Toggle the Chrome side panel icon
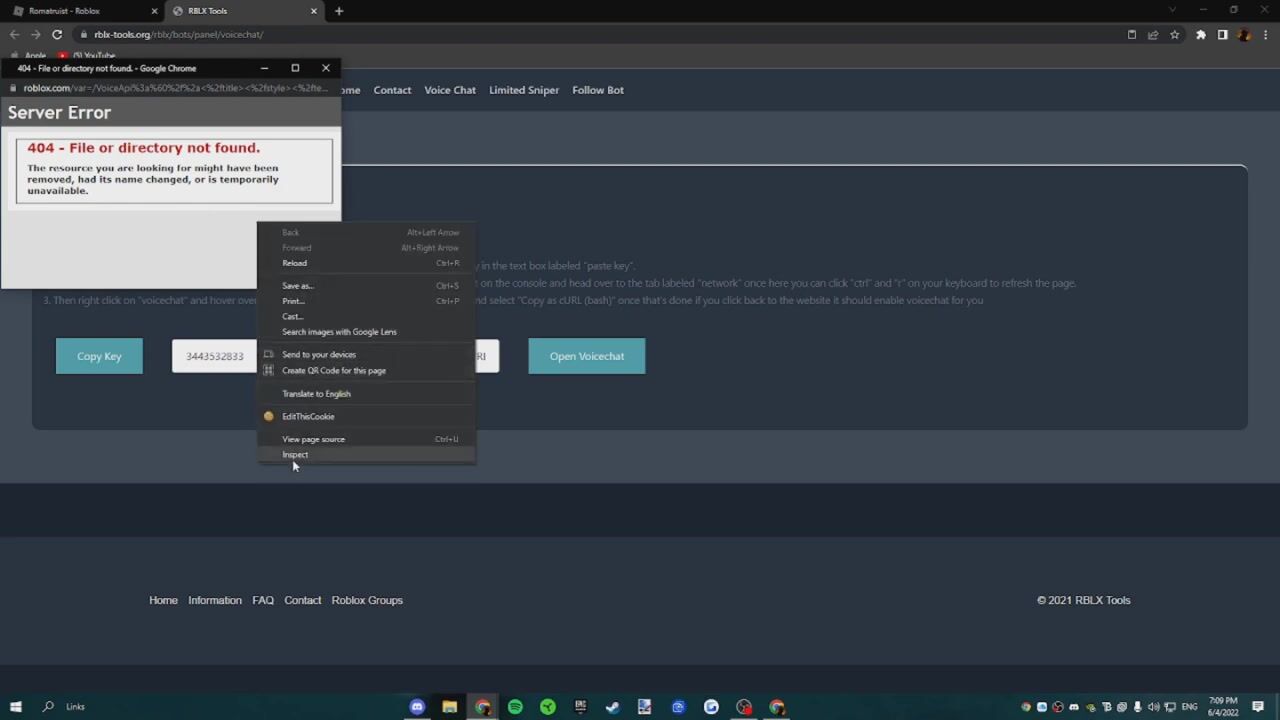Image resolution: width=1280 pixels, height=720 pixels. (x=1222, y=34)
